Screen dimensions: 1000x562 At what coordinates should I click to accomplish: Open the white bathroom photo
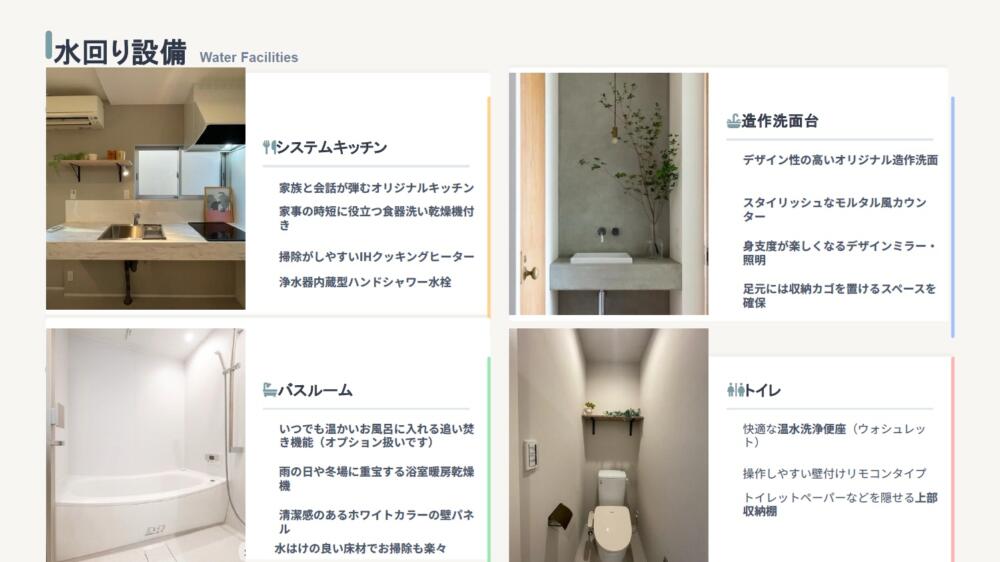click(x=145, y=445)
